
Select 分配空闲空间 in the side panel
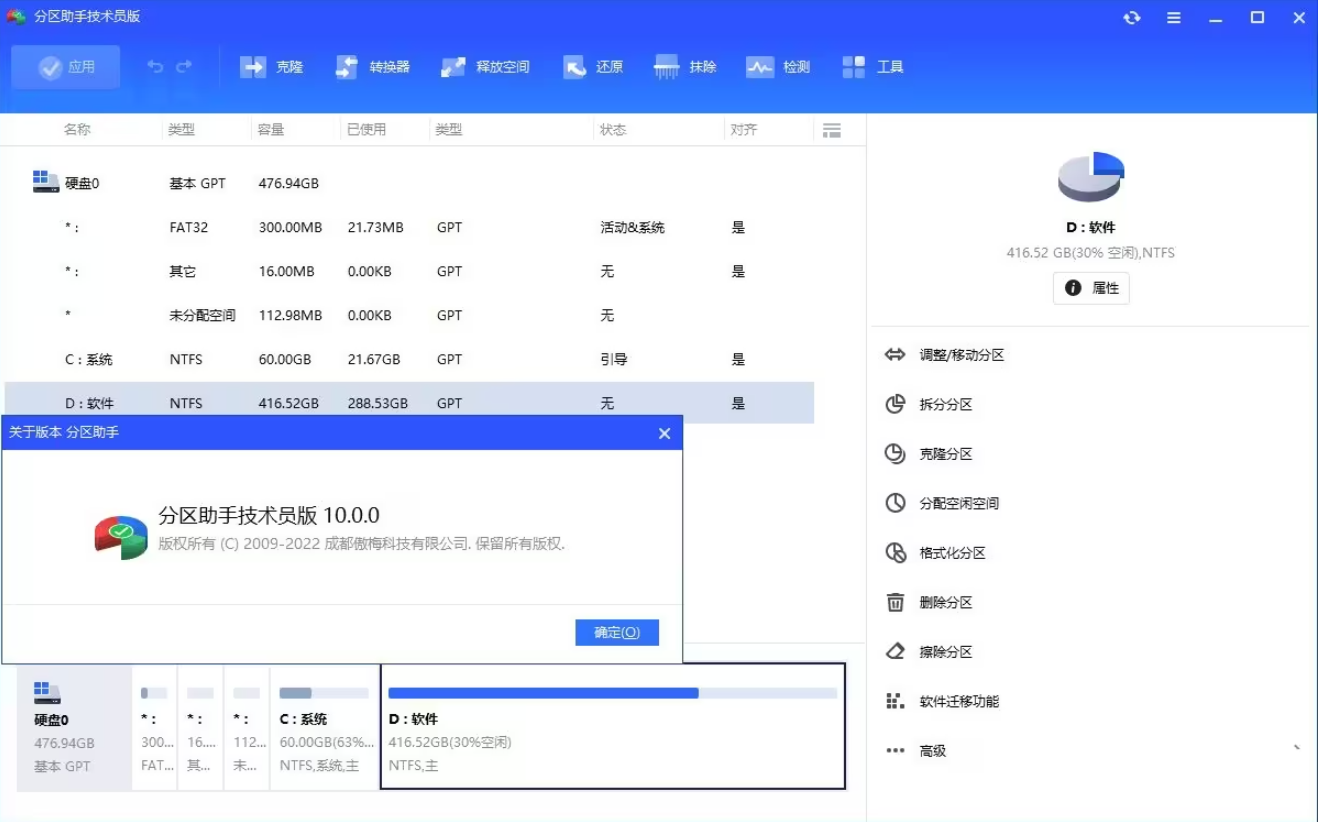(x=942, y=503)
